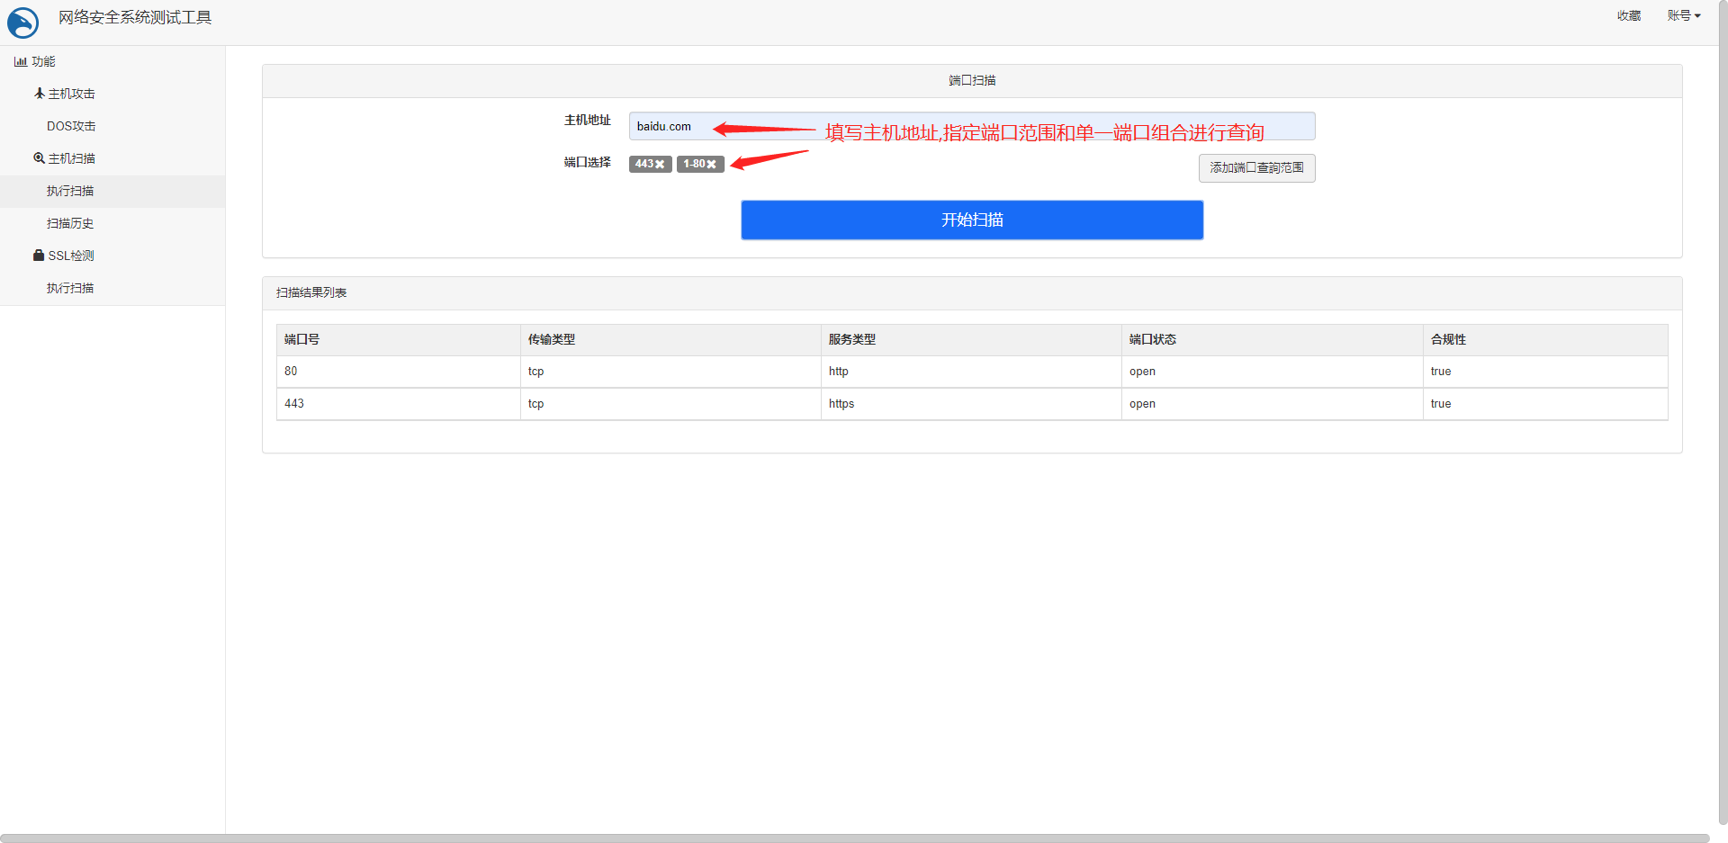Remove the 1-80 port range tag
The image size is (1728, 843).
click(712, 165)
